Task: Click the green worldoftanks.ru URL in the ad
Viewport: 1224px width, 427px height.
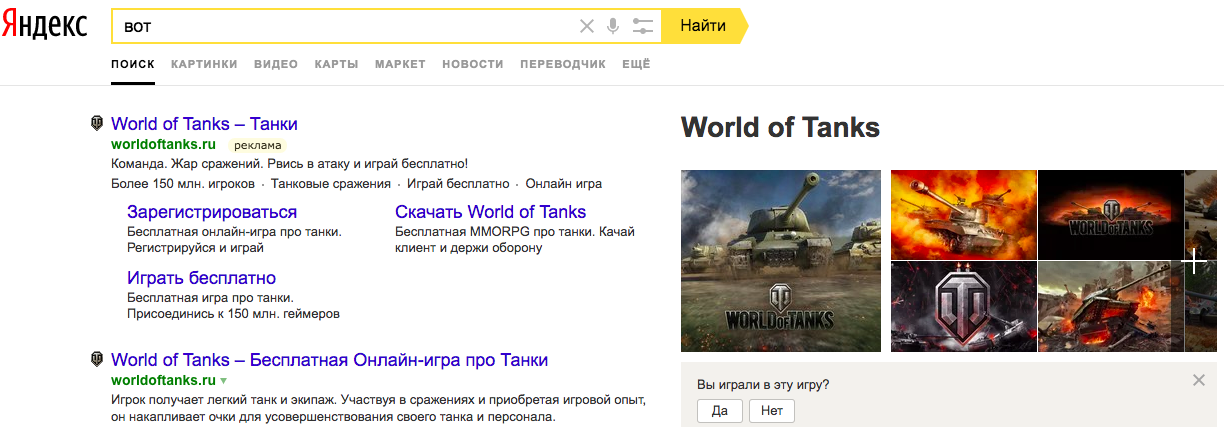Action: (164, 144)
